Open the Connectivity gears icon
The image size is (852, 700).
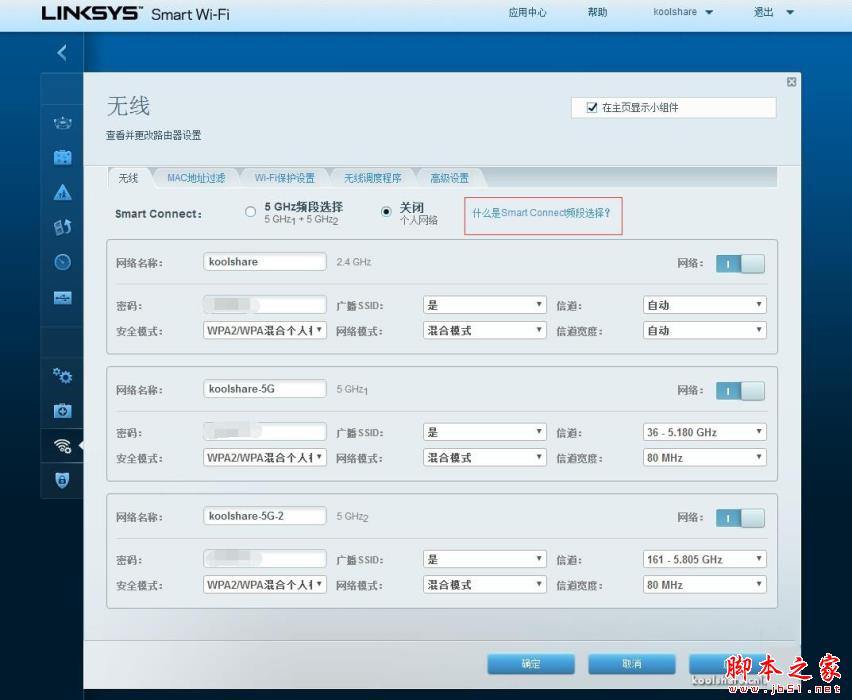62,376
